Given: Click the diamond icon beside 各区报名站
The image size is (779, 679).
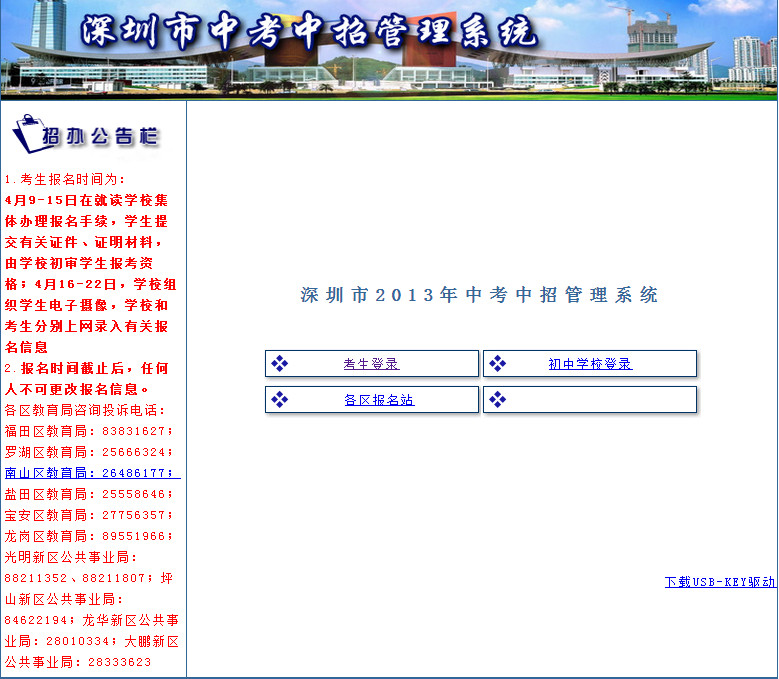Looking at the screenshot, I should [x=280, y=399].
